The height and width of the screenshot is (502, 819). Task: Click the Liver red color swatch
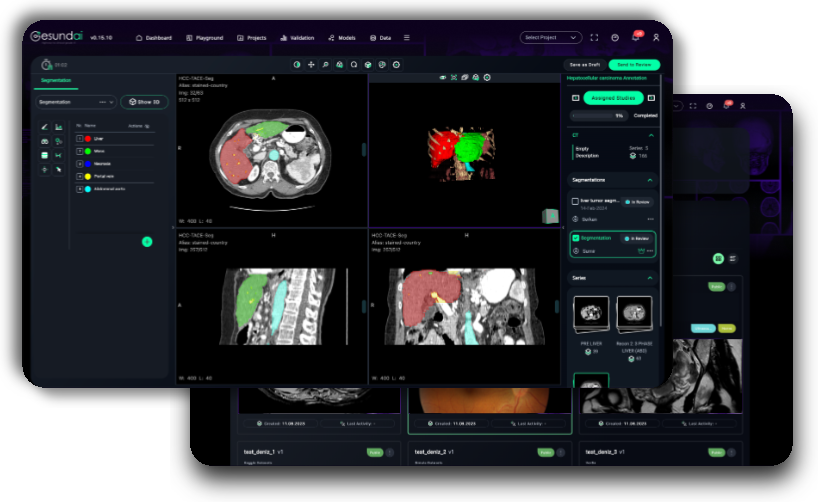pos(88,138)
